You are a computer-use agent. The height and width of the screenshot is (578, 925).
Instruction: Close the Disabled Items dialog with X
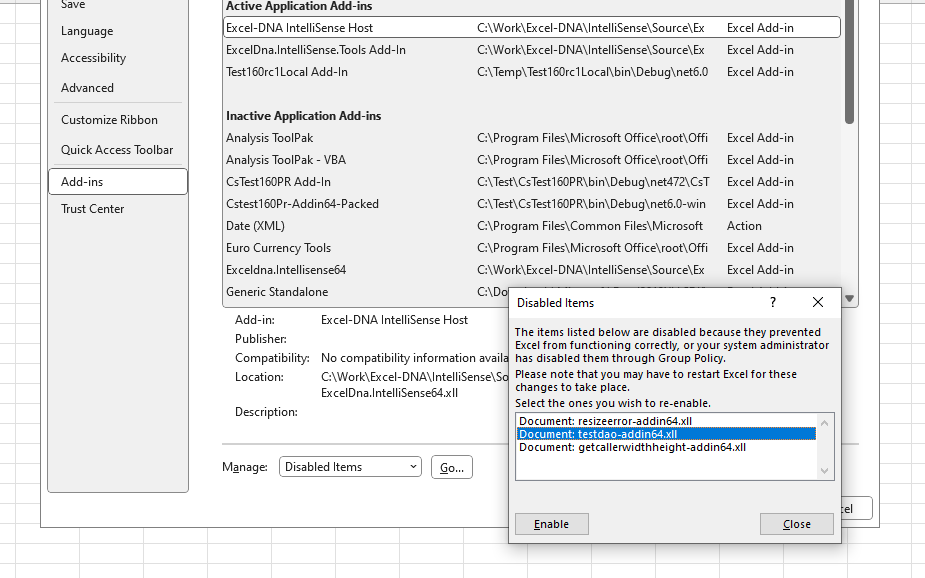[818, 303]
